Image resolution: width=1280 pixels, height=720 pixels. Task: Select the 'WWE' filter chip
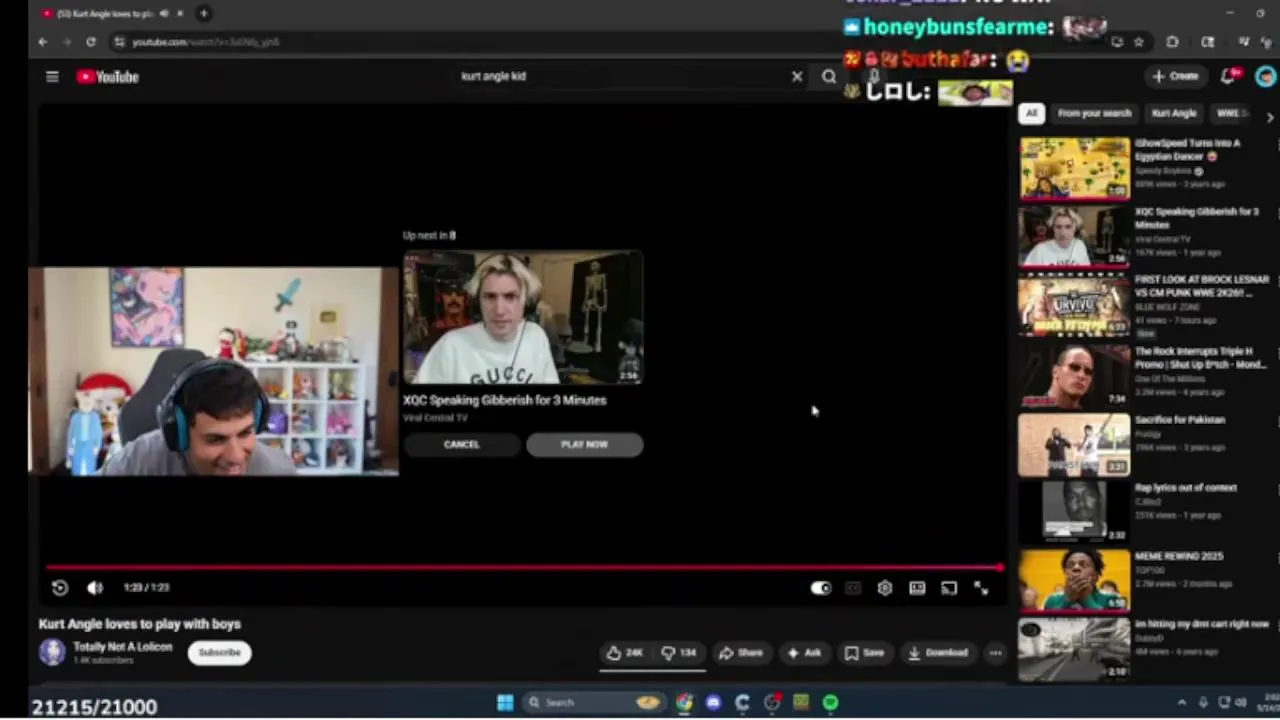point(1231,113)
